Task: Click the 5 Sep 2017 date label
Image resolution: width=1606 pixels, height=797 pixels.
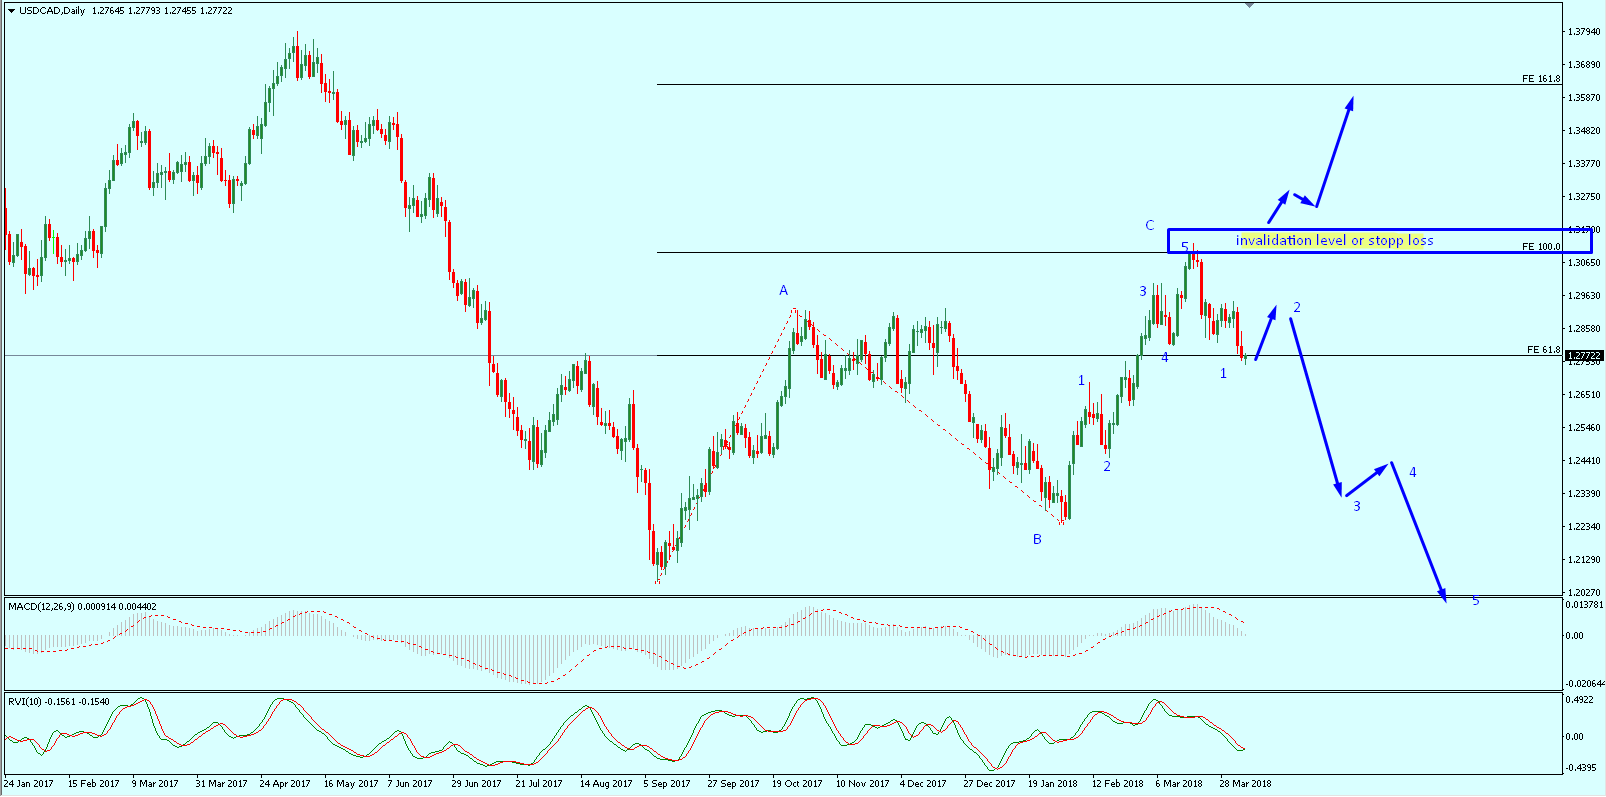Action: [667, 784]
